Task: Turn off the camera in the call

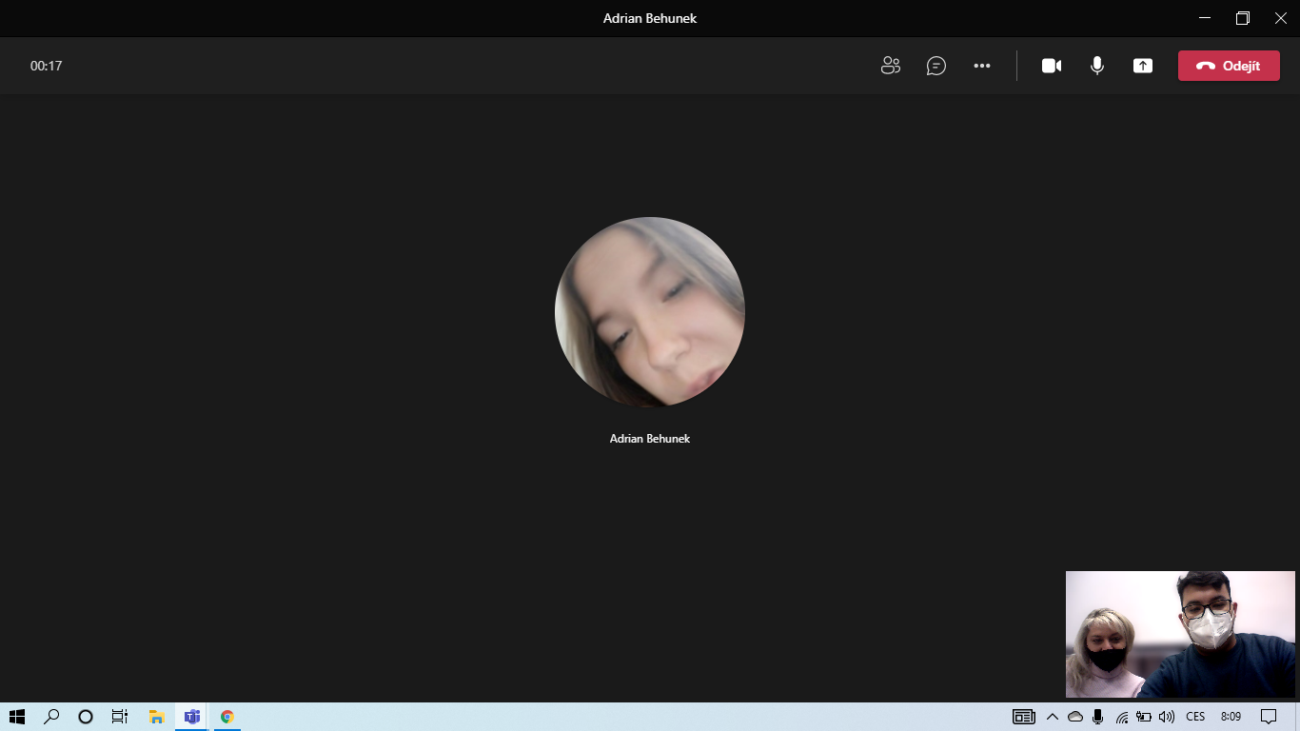Action: tap(1051, 66)
